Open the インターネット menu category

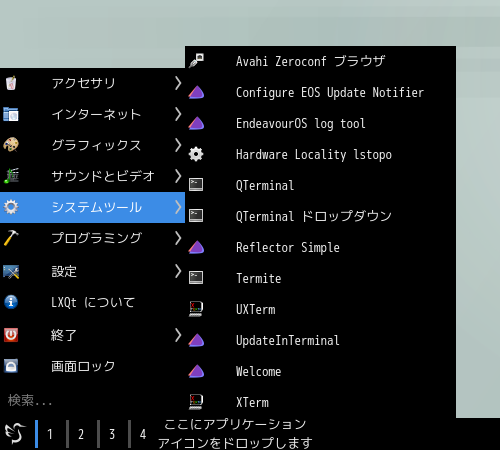click(92, 114)
